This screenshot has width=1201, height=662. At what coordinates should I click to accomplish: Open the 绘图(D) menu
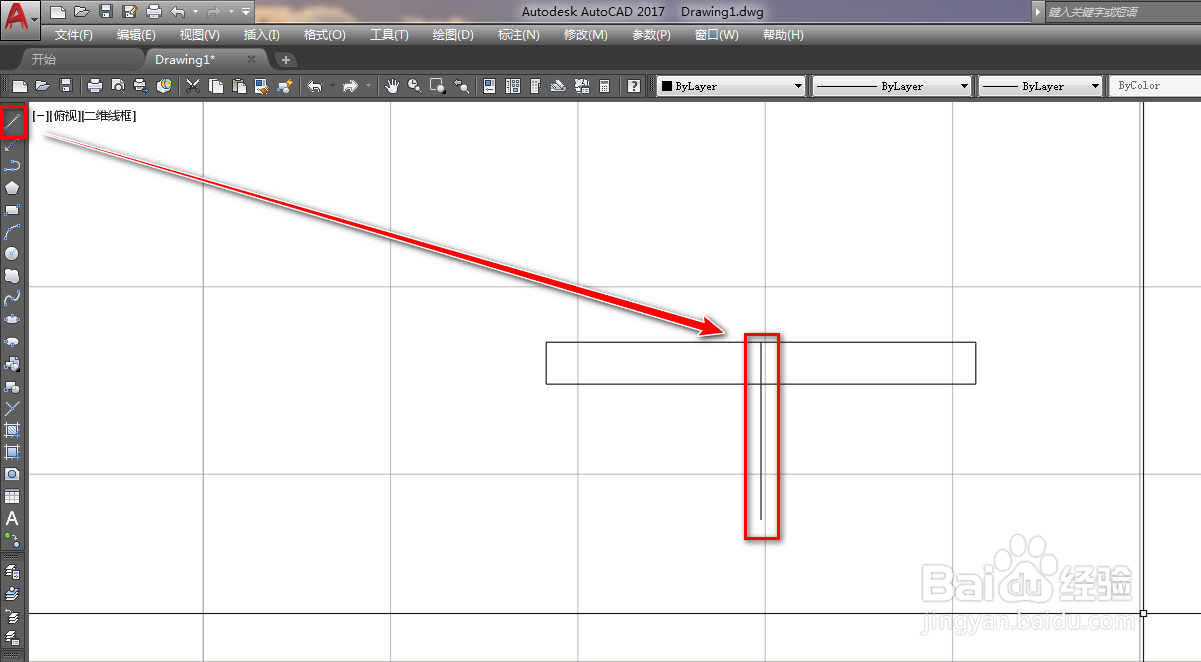click(453, 35)
